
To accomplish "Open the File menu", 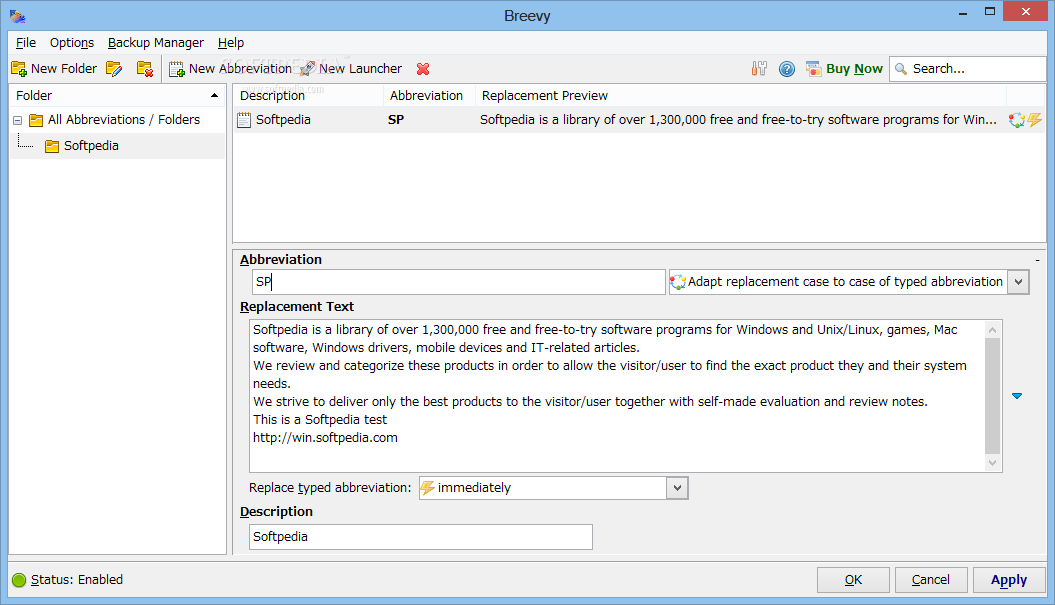I will 26,42.
